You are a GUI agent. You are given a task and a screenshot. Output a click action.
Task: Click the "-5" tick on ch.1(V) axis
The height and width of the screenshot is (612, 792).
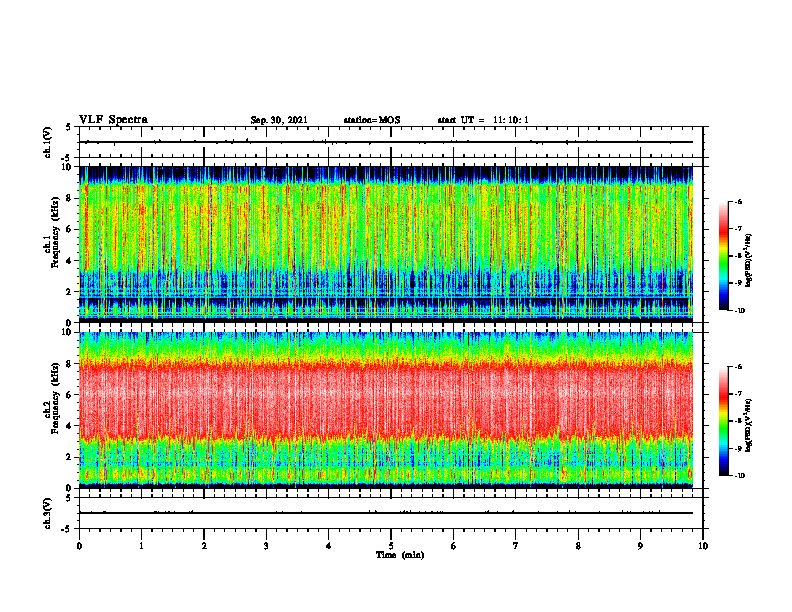tap(67, 158)
